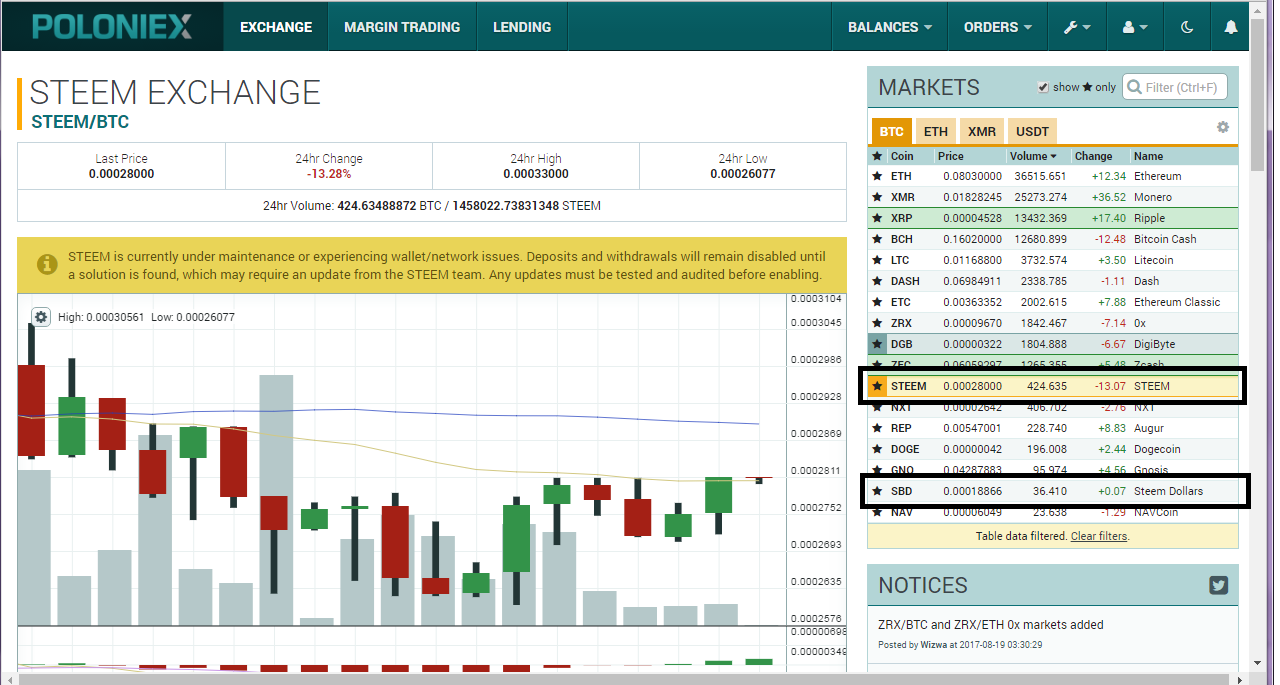Click the 24hr Low 0.00026077 value

pos(743,174)
